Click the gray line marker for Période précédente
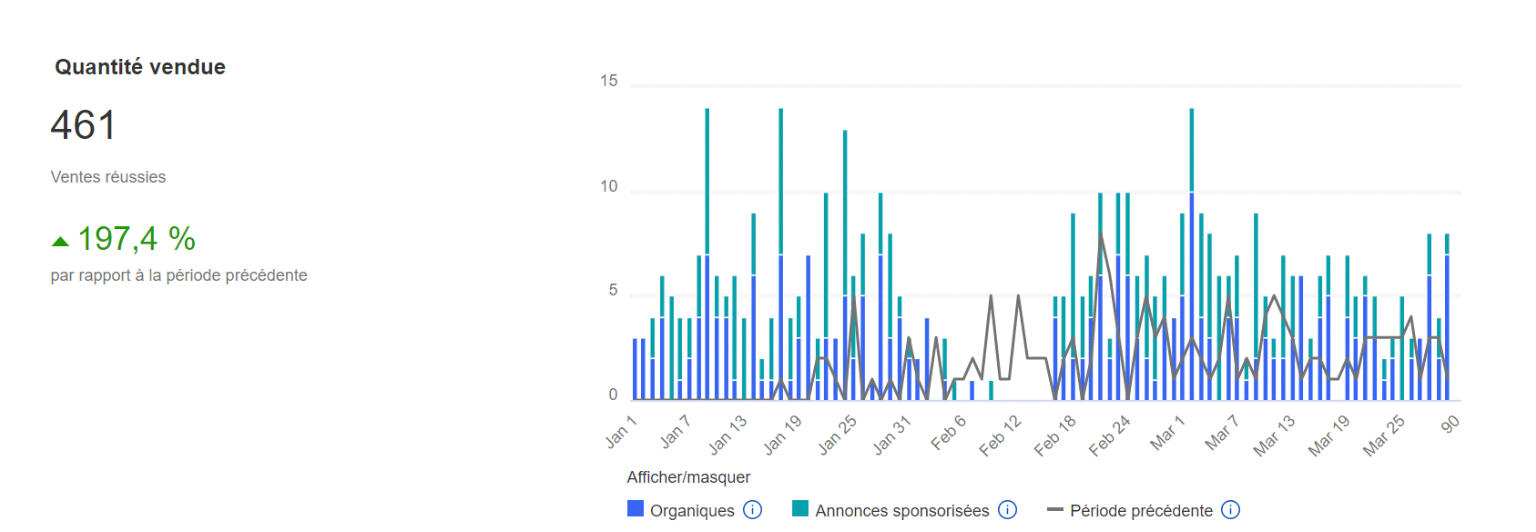The image size is (1536, 532). tap(1054, 510)
